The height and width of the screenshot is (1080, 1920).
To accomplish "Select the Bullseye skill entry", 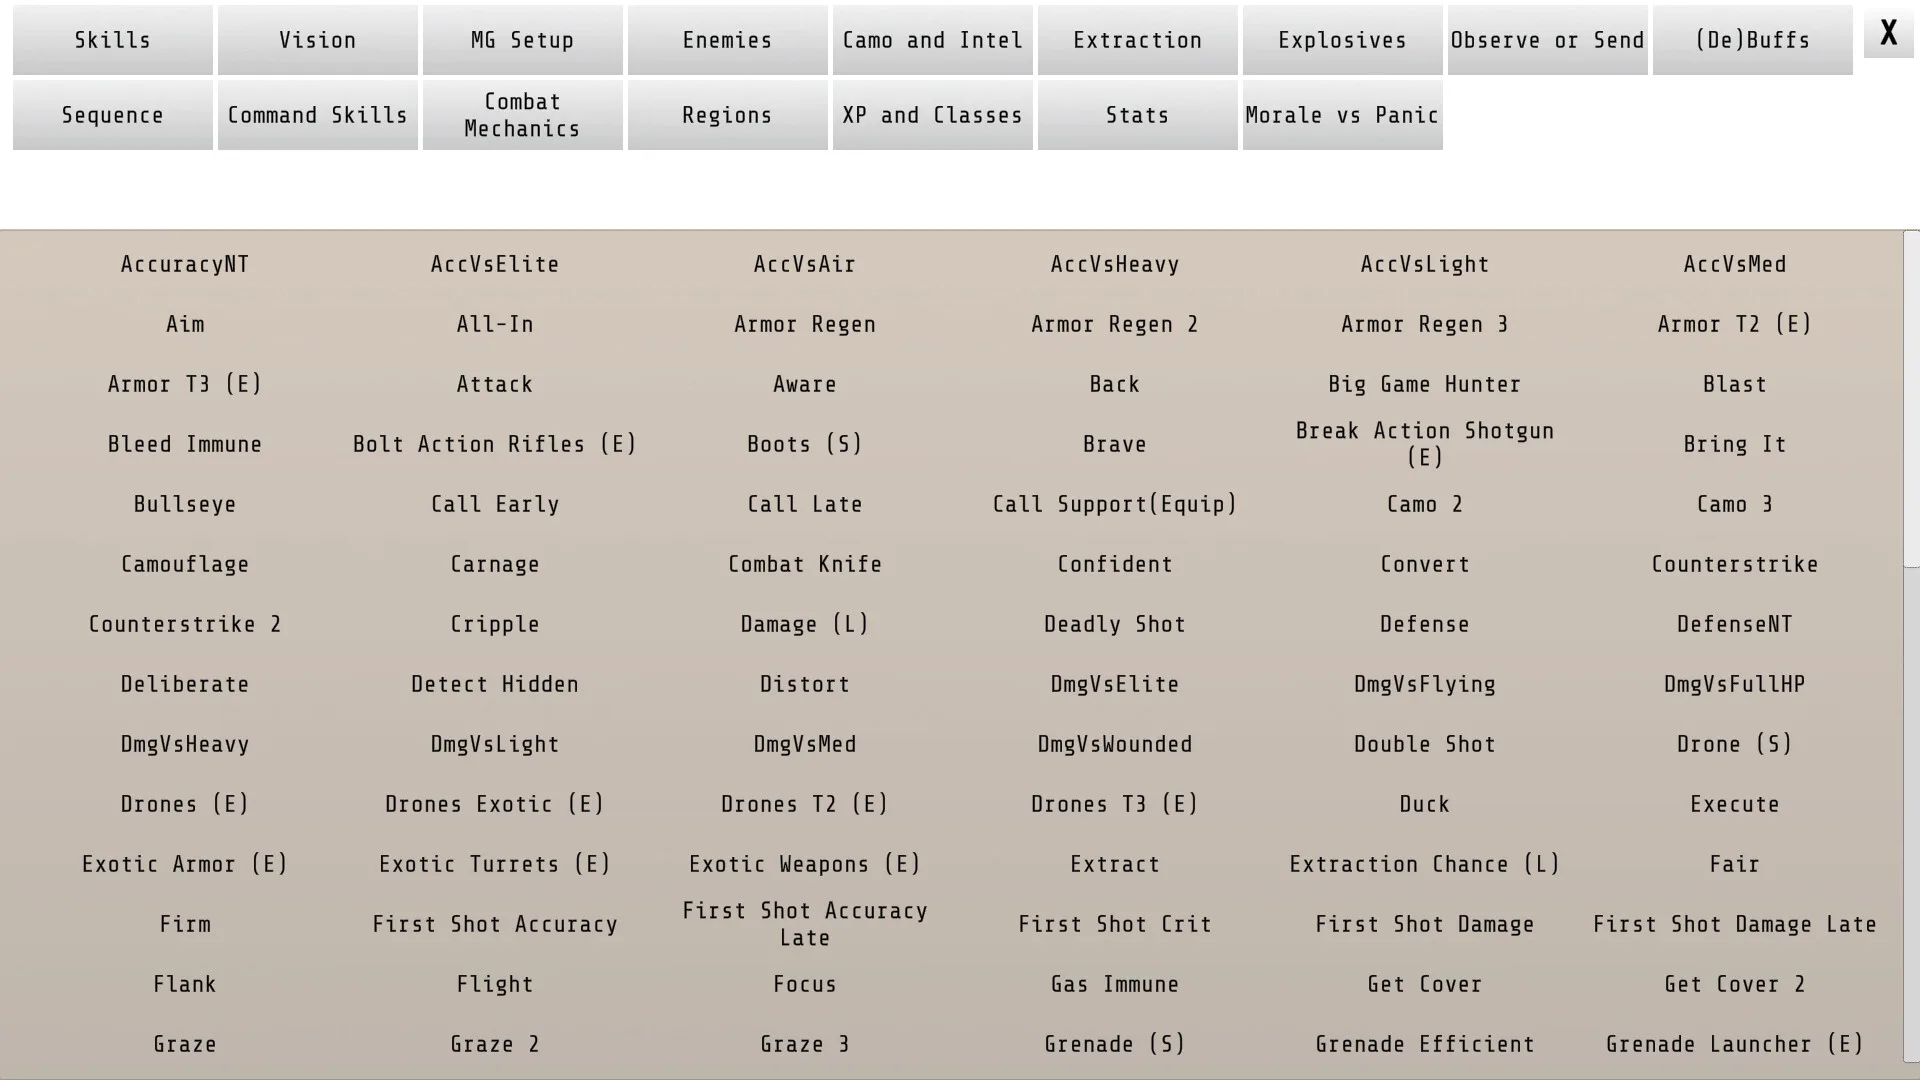I will click(x=185, y=504).
